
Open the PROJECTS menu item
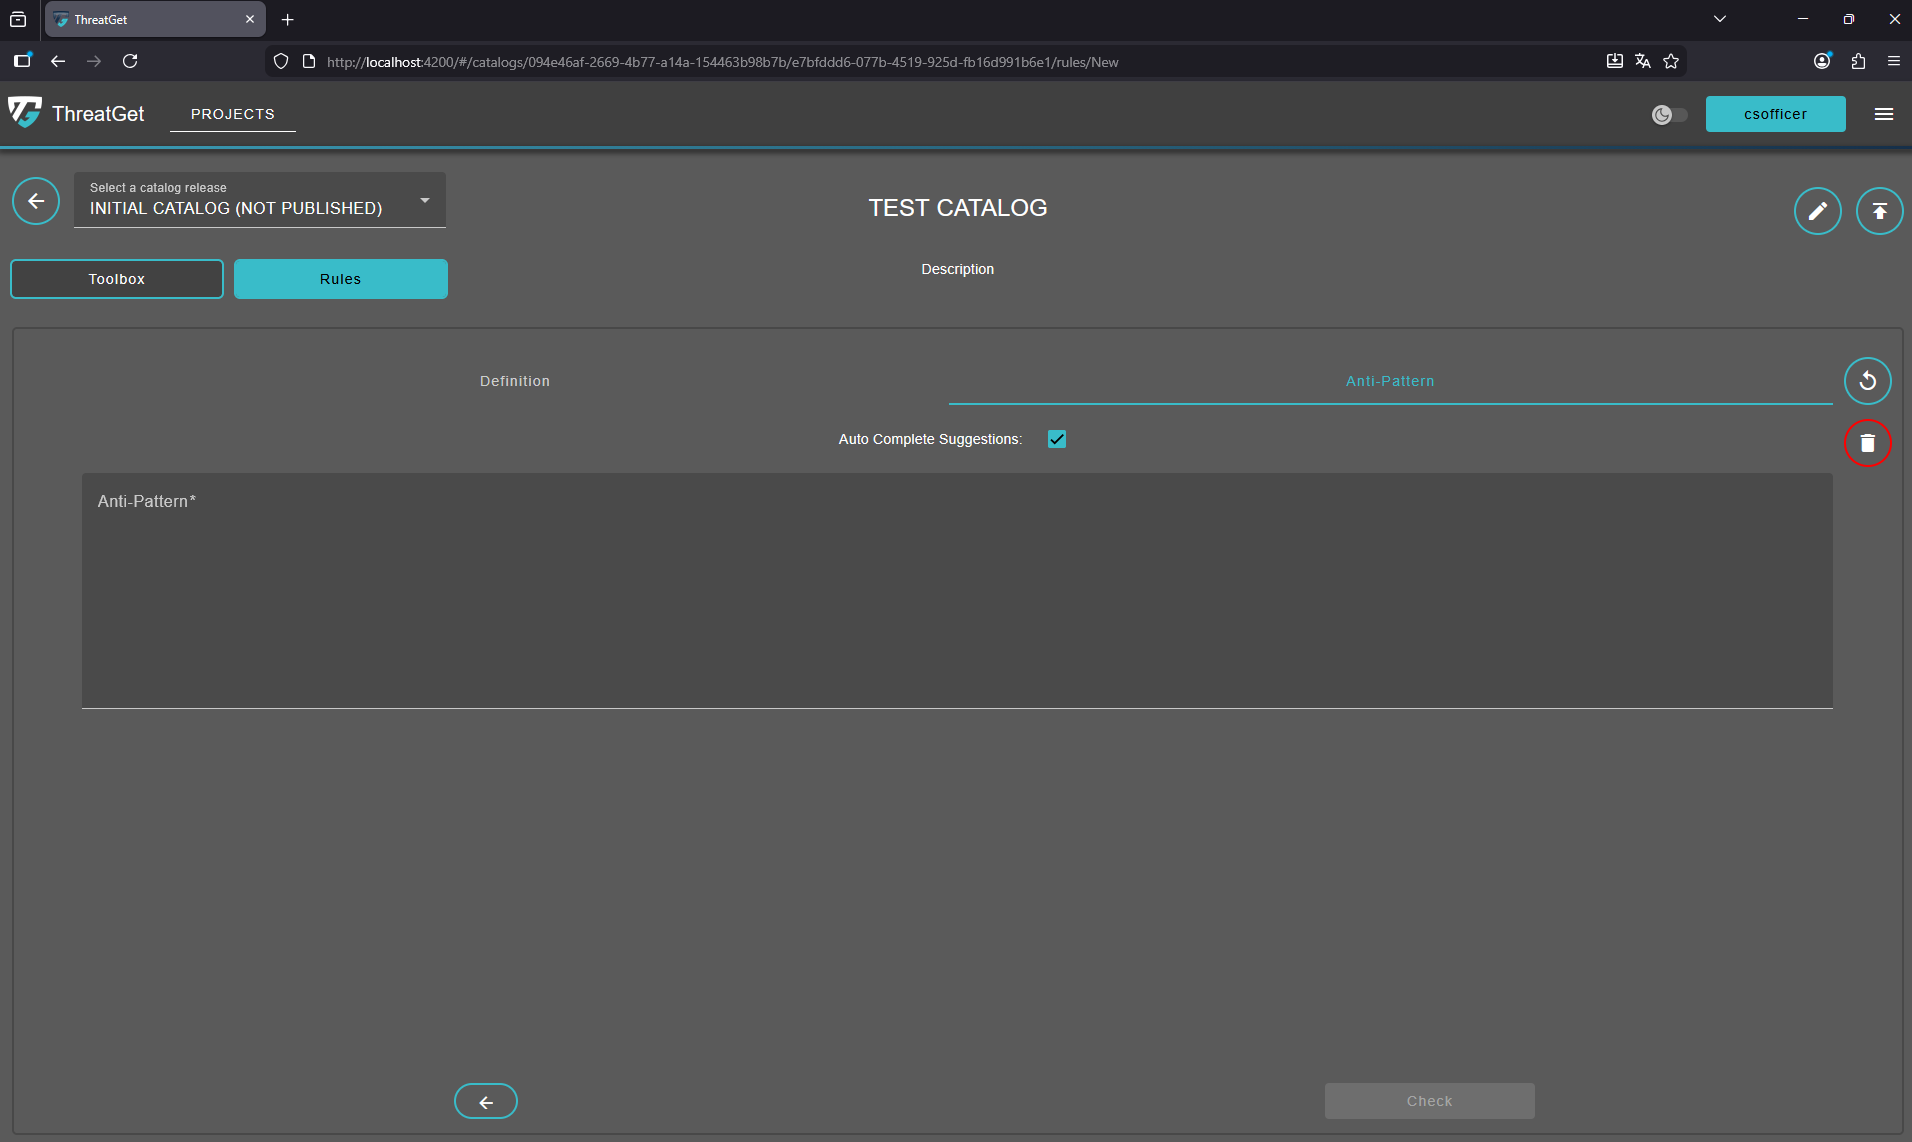232,114
